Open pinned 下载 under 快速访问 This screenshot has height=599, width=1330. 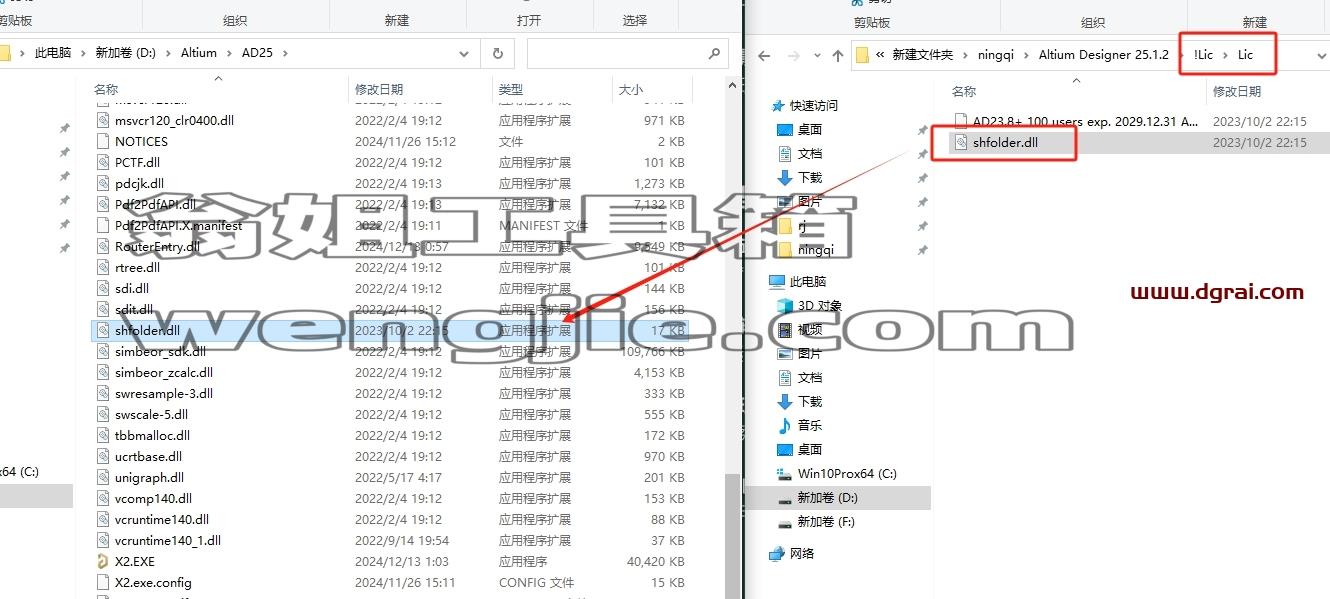[x=809, y=177]
